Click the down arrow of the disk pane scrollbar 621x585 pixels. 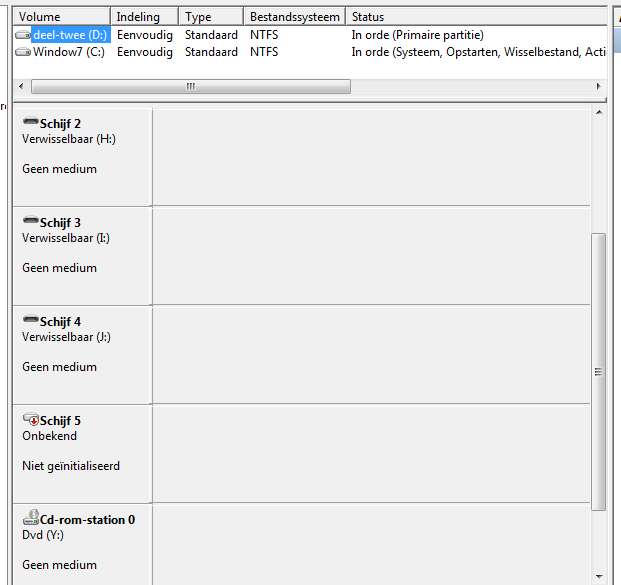(599, 577)
